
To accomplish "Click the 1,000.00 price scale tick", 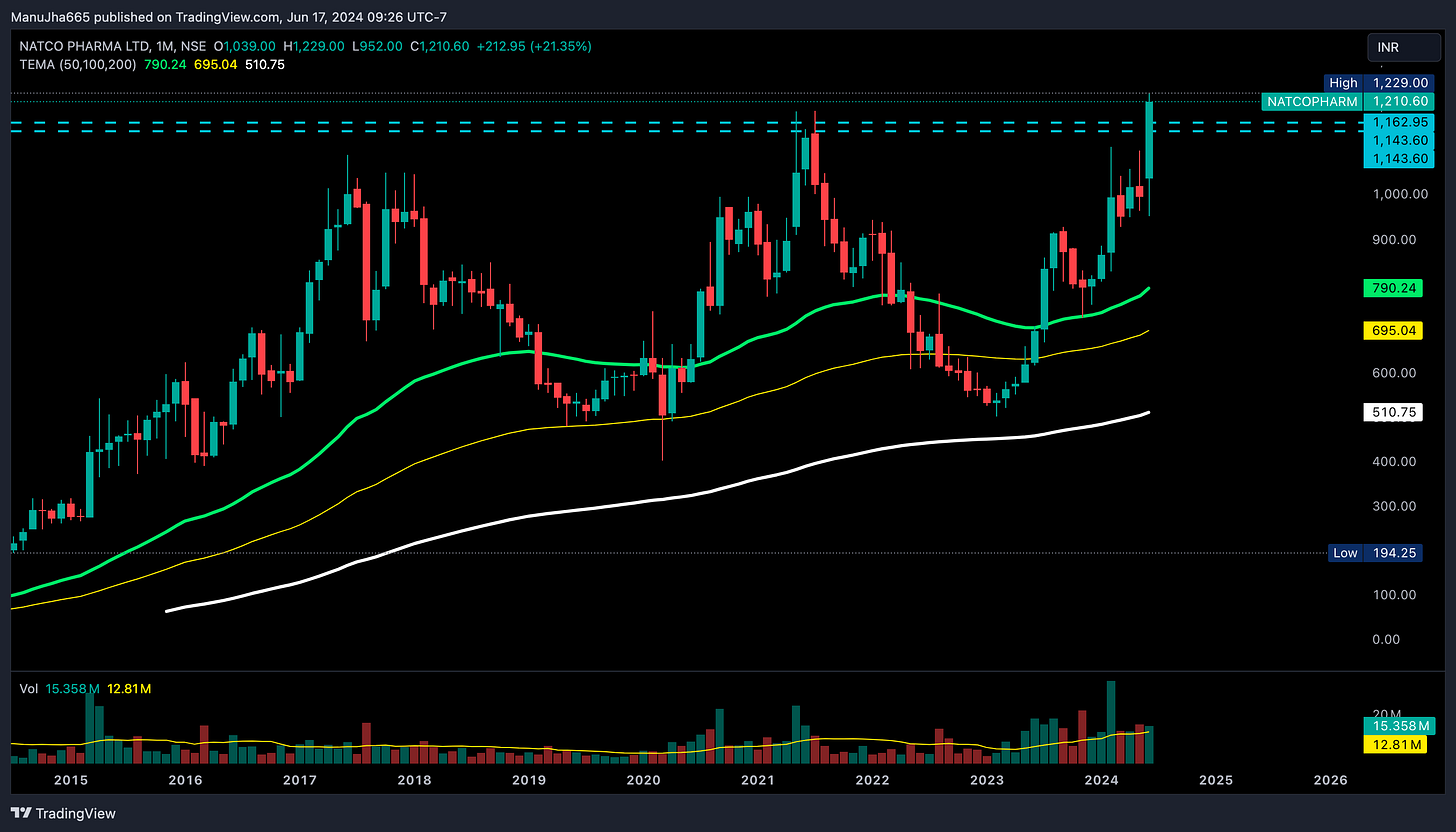I will coord(1398,194).
